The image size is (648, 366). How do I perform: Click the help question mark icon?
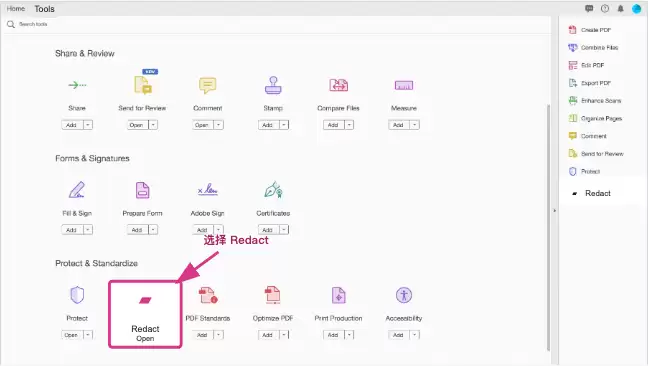tap(605, 9)
